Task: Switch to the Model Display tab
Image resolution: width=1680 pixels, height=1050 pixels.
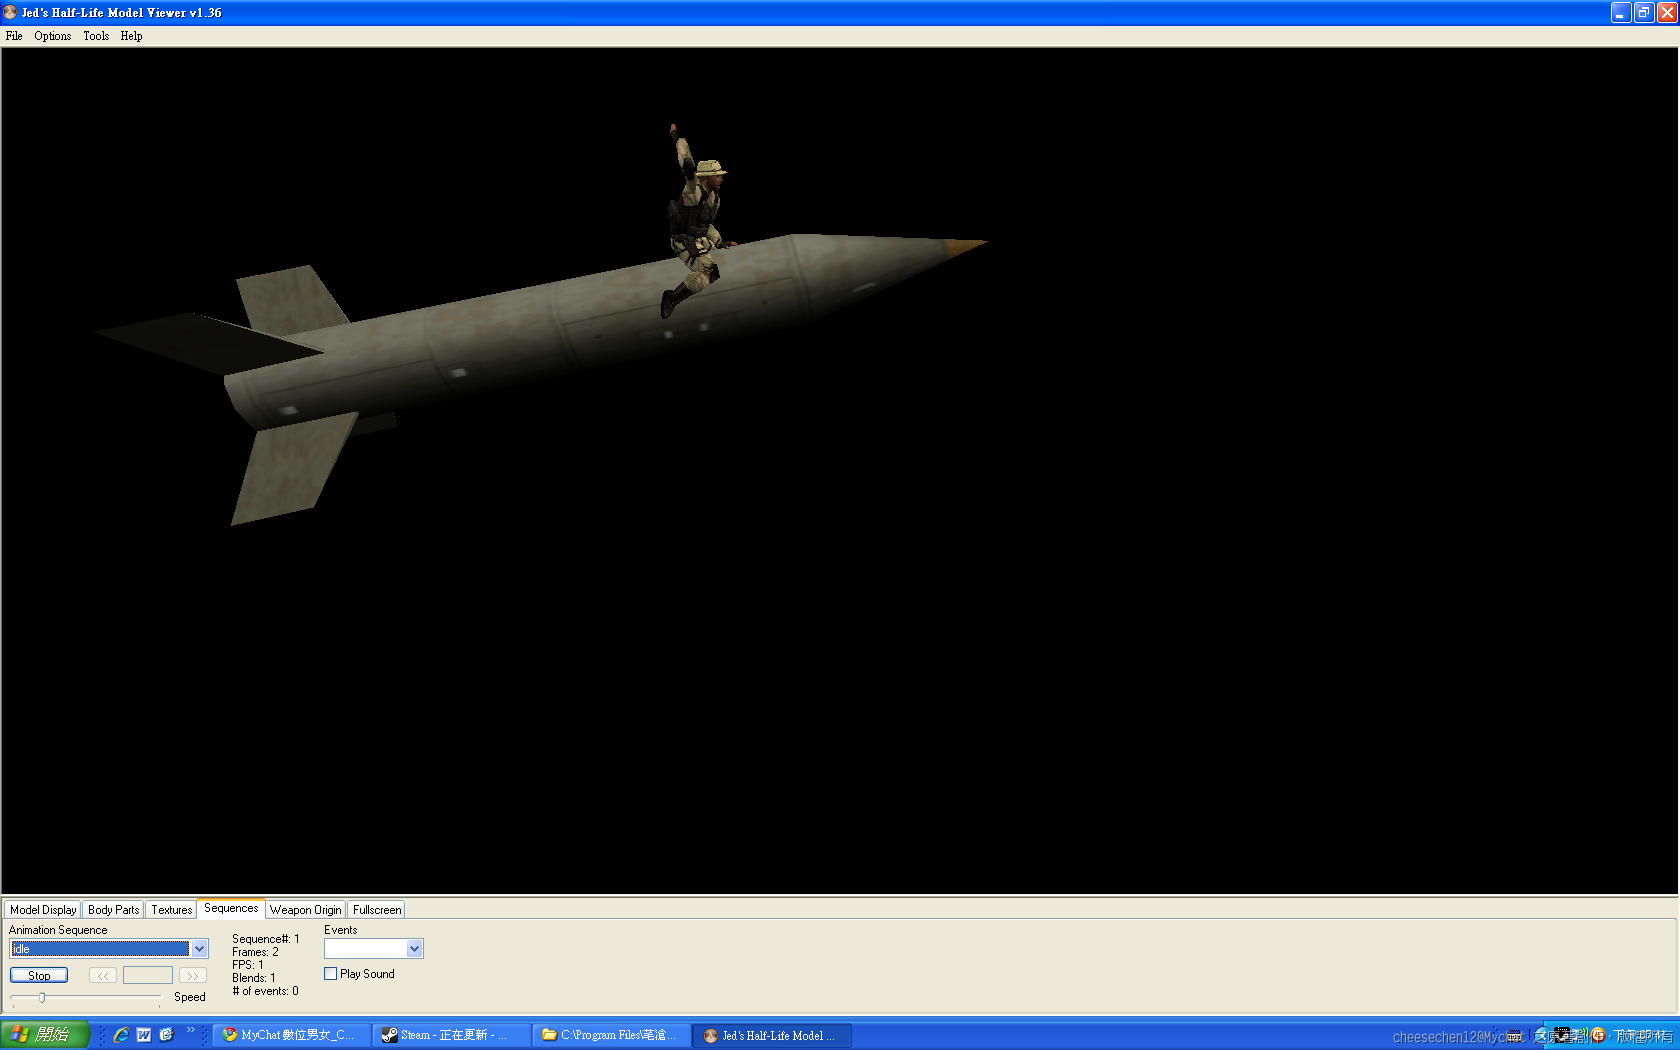Action: 43,910
